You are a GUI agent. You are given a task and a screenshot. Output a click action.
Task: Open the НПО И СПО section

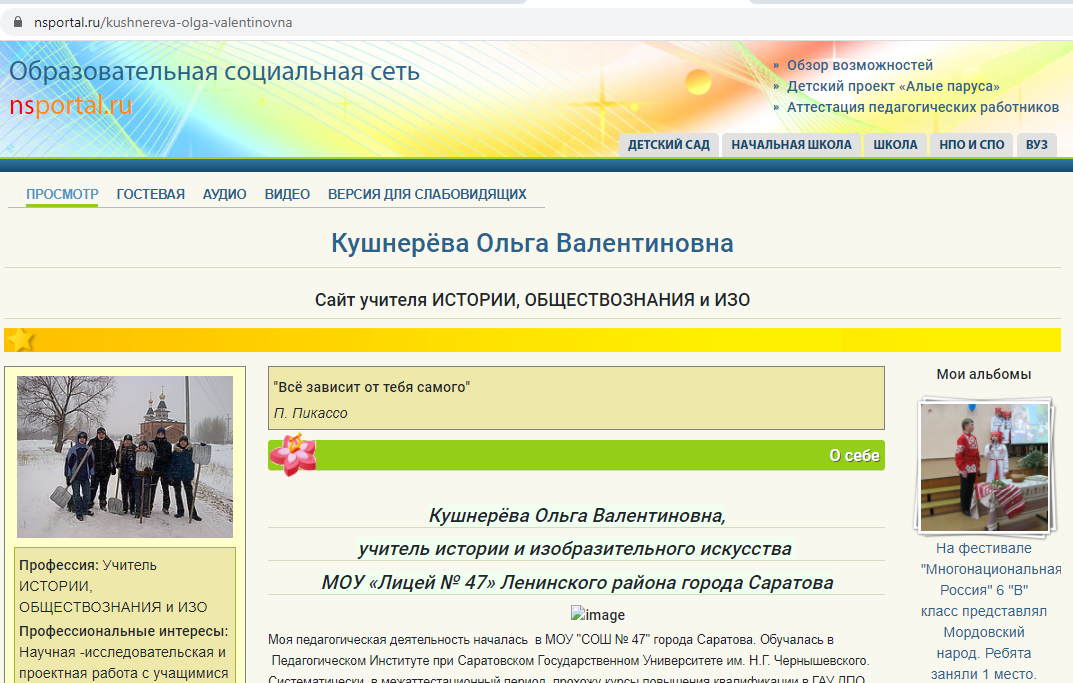971,145
